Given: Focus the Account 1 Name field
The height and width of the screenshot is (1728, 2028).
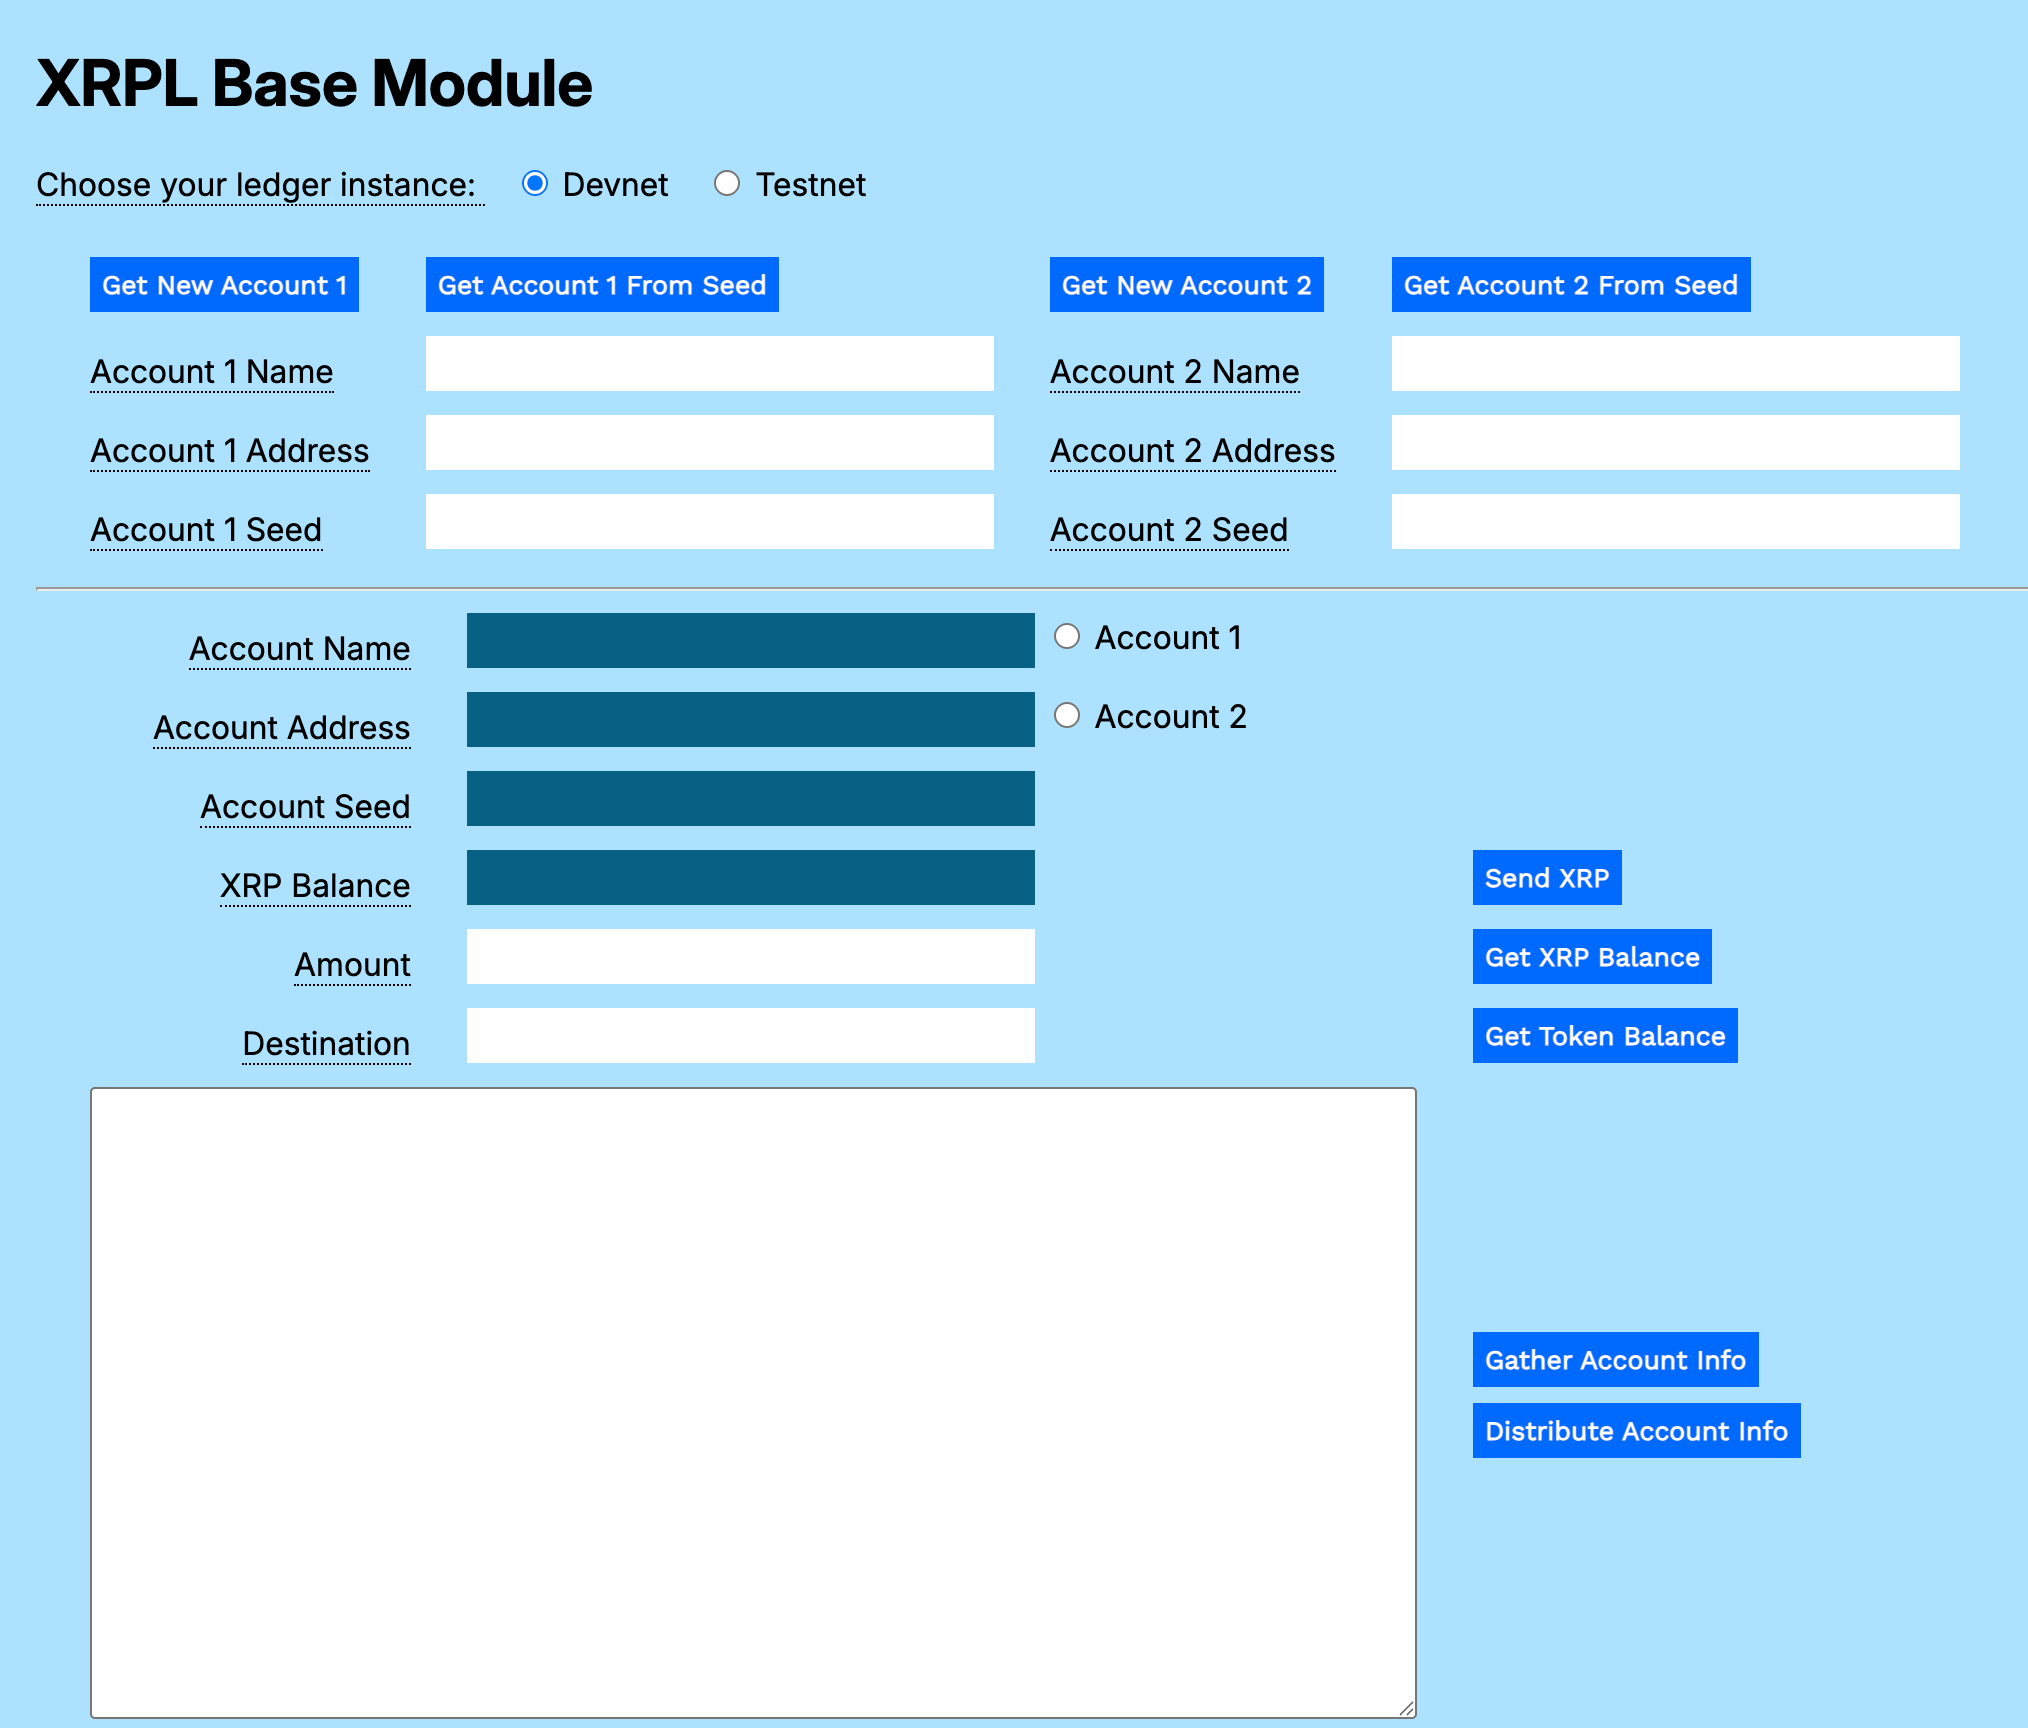Looking at the screenshot, I should pos(709,364).
